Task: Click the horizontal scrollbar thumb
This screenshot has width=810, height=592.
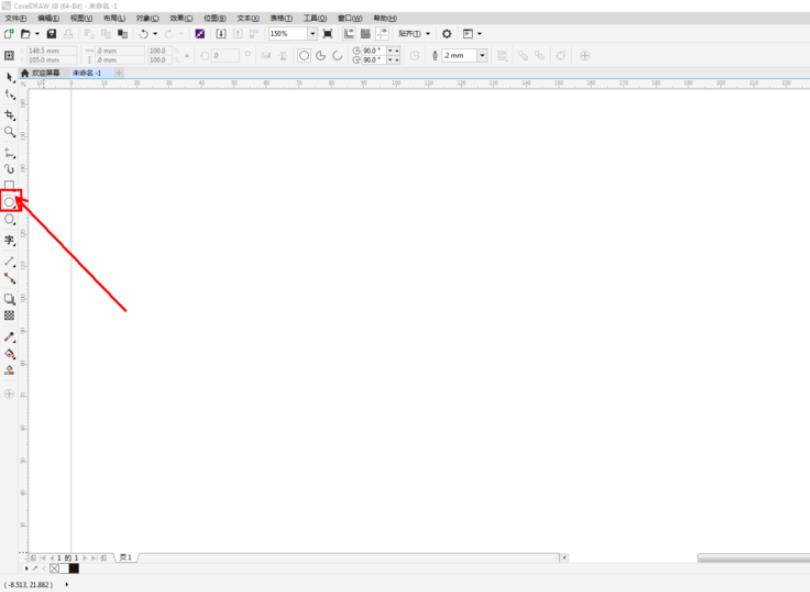Action: click(754, 558)
